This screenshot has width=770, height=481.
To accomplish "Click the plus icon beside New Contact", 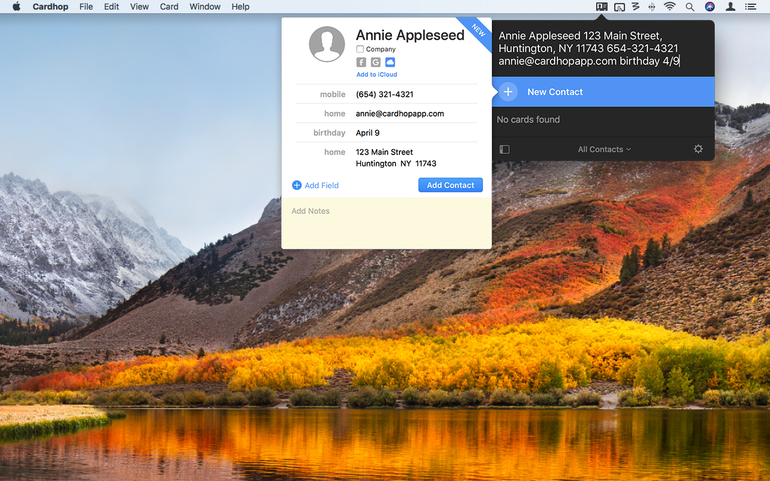I will click(x=508, y=92).
